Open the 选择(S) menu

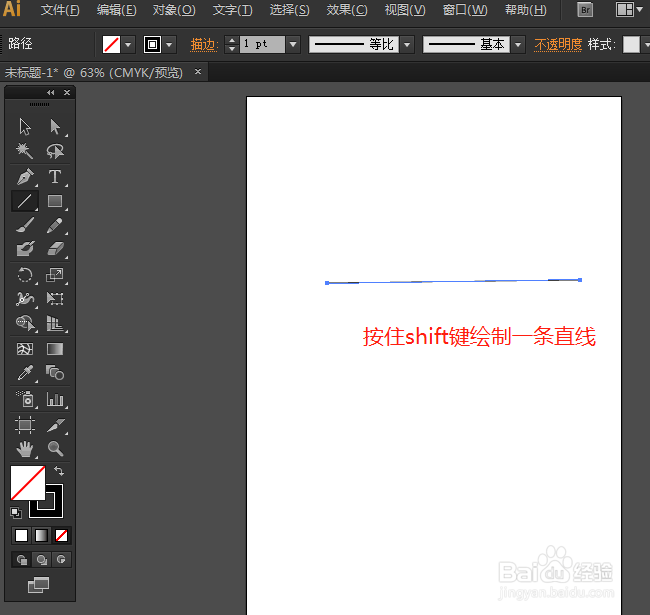[289, 10]
